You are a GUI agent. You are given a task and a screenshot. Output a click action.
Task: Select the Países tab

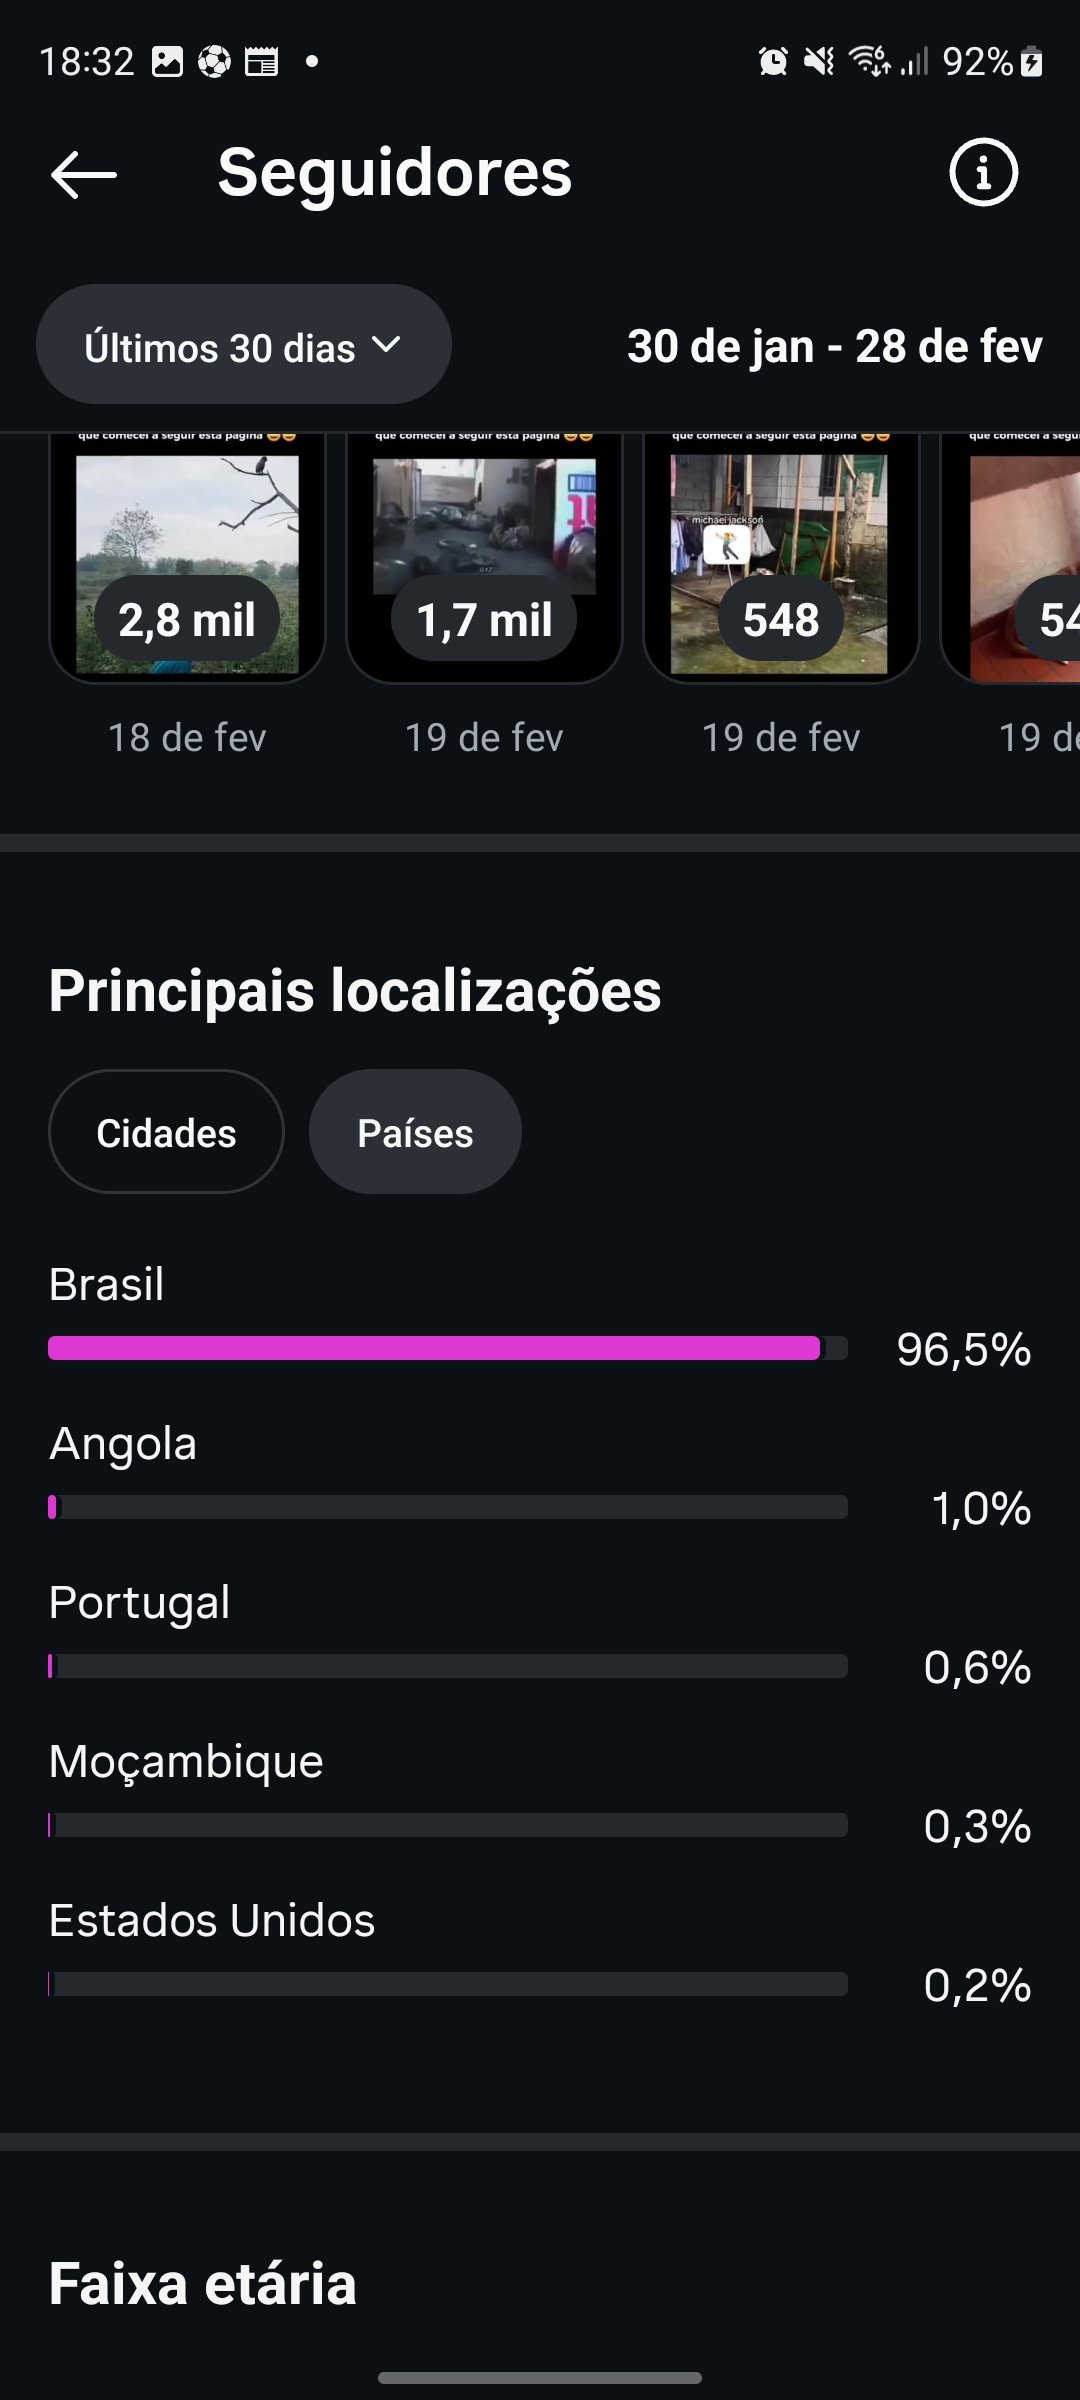coord(415,1132)
